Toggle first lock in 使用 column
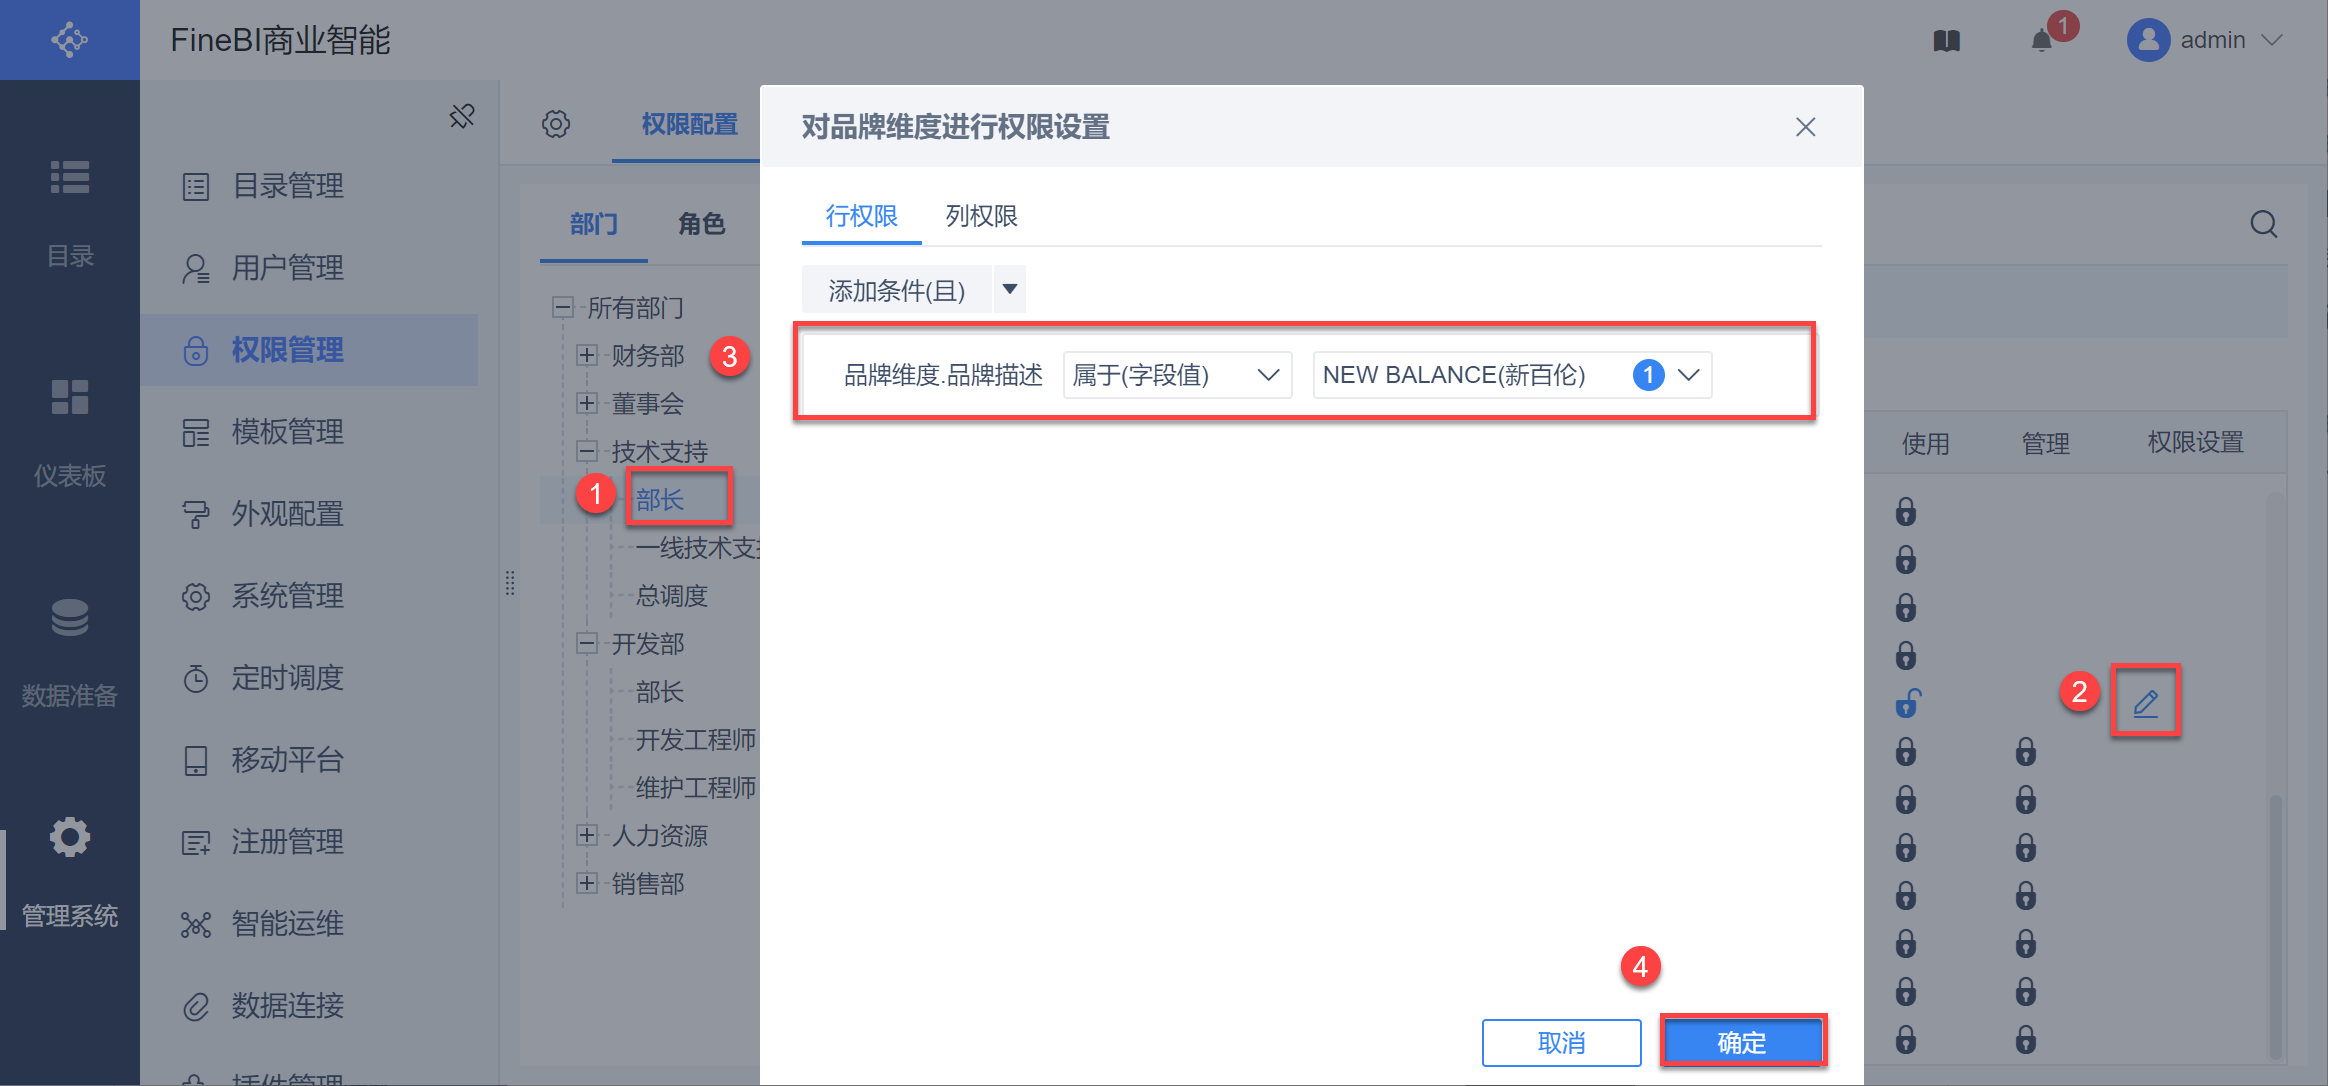Image resolution: width=2328 pixels, height=1086 pixels. tap(1906, 512)
